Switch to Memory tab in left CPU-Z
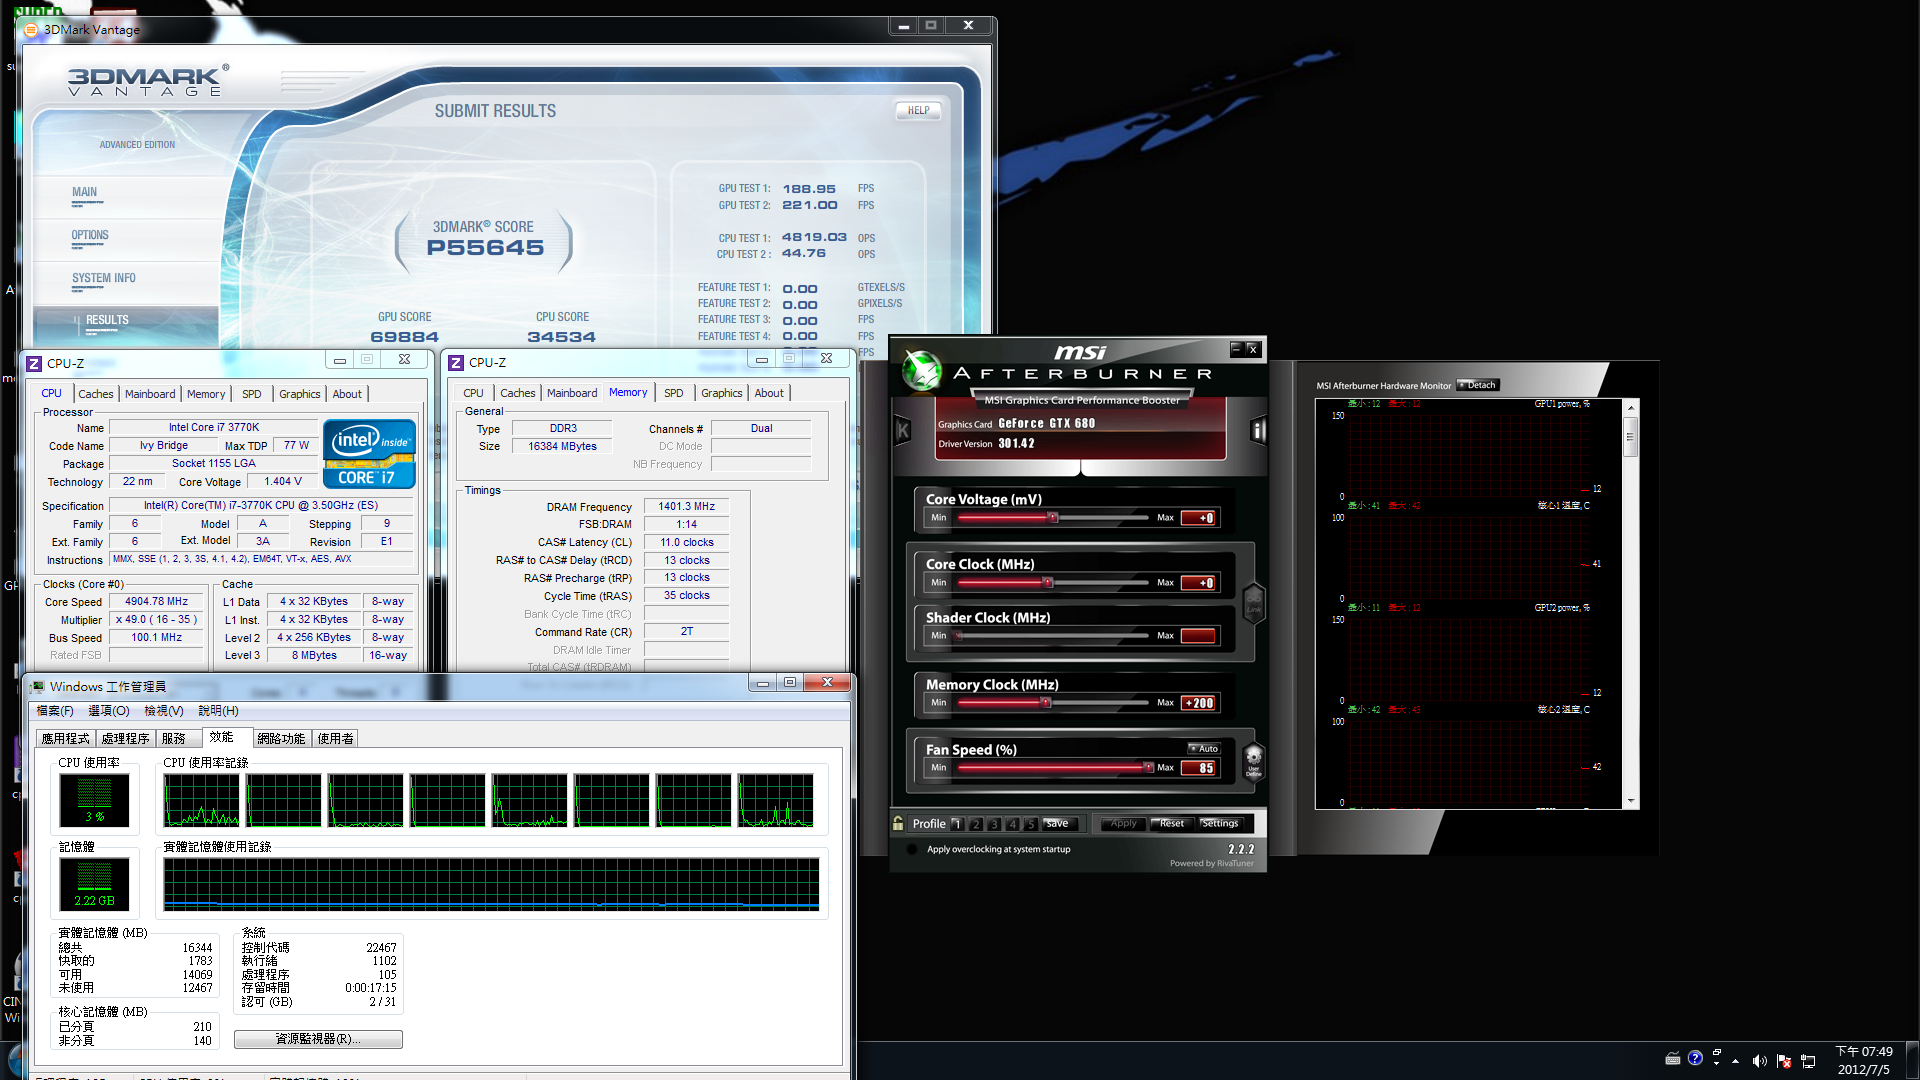The width and height of the screenshot is (1920, 1080). 206,394
